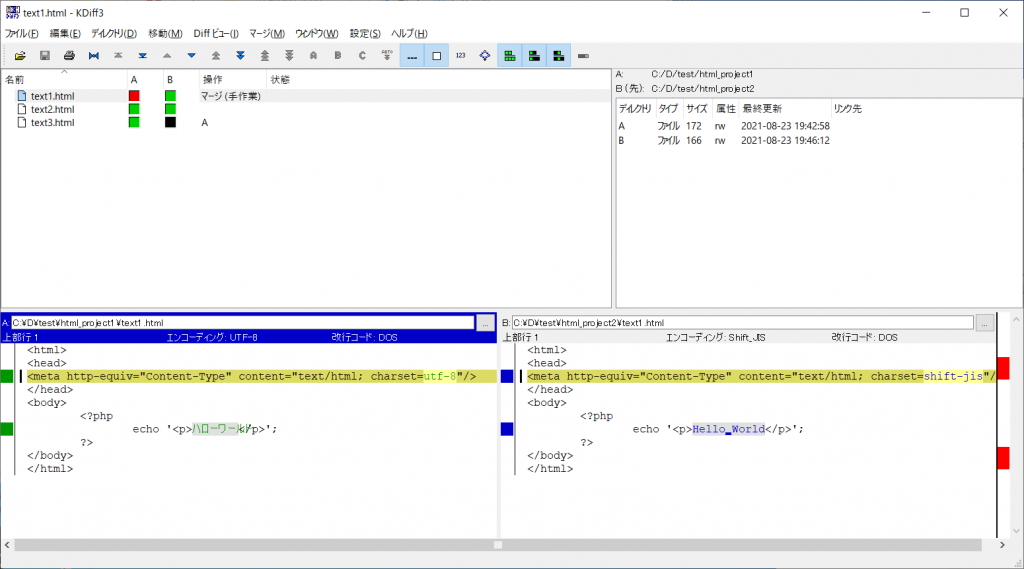Click red status square for text1.html
This screenshot has width=1024, height=569.
134,96
